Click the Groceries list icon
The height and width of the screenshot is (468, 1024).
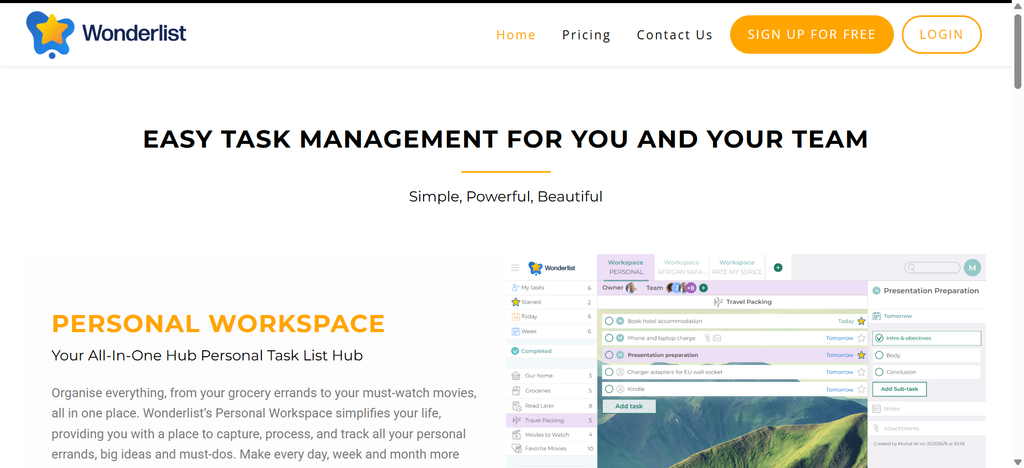coord(516,391)
